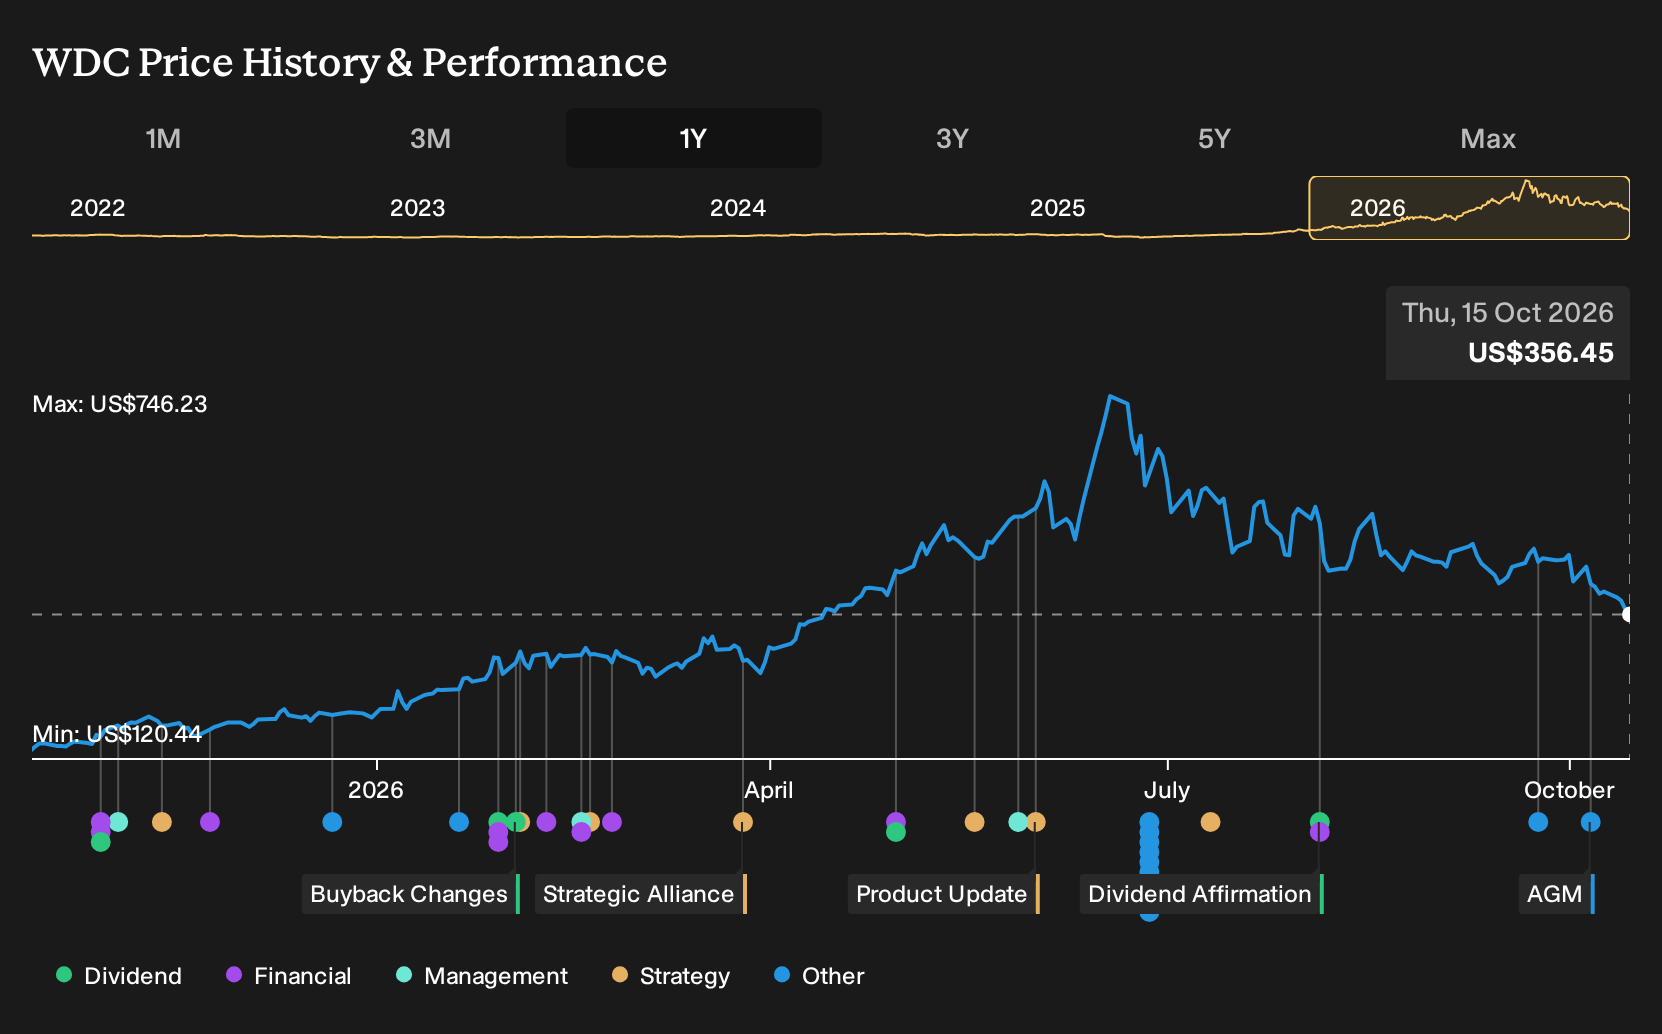Click the only green Dividend dot between April and July
Image resolution: width=1662 pixels, height=1034 pixels.
[x=896, y=832]
